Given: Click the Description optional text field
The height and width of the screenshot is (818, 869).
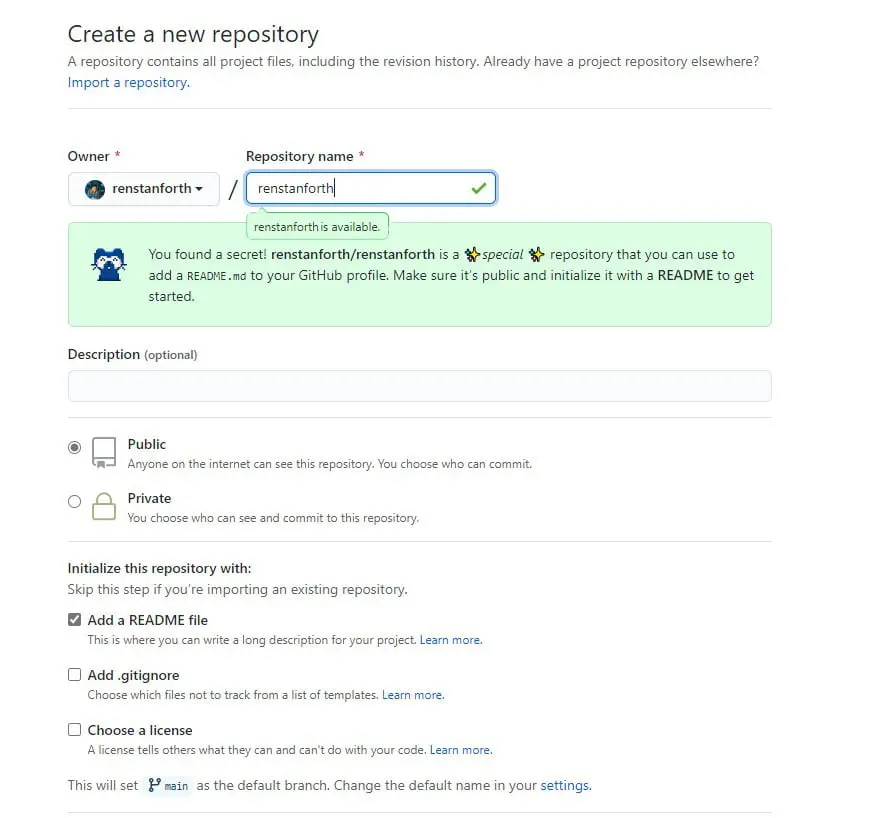Looking at the screenshot, I should coord(419,386).
